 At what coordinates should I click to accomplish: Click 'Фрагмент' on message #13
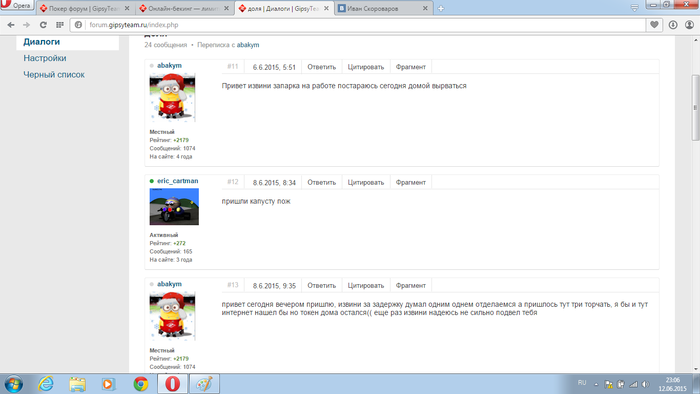[x=411, y=286]
